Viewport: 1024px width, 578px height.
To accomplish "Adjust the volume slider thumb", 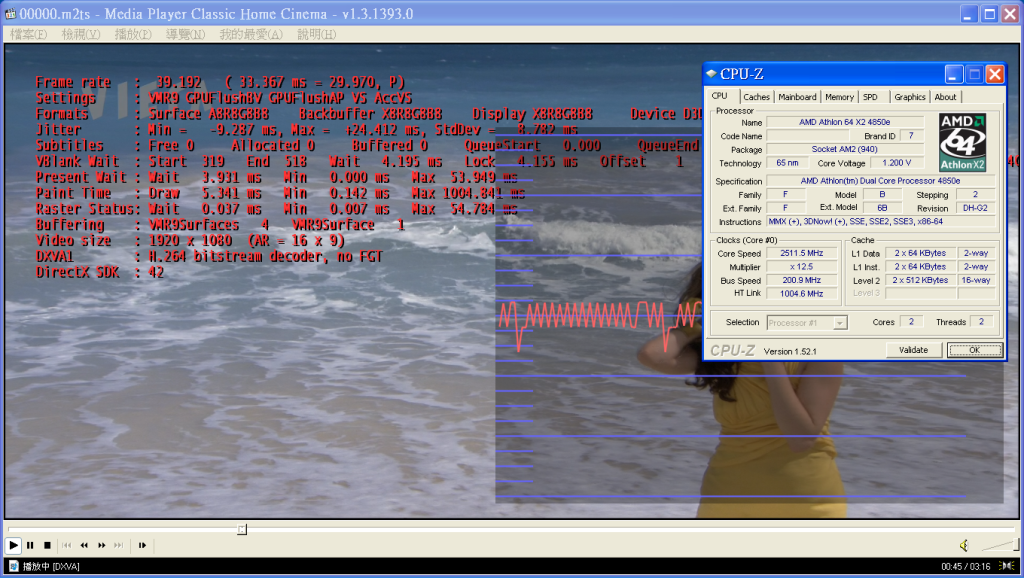I will 1016,545.
